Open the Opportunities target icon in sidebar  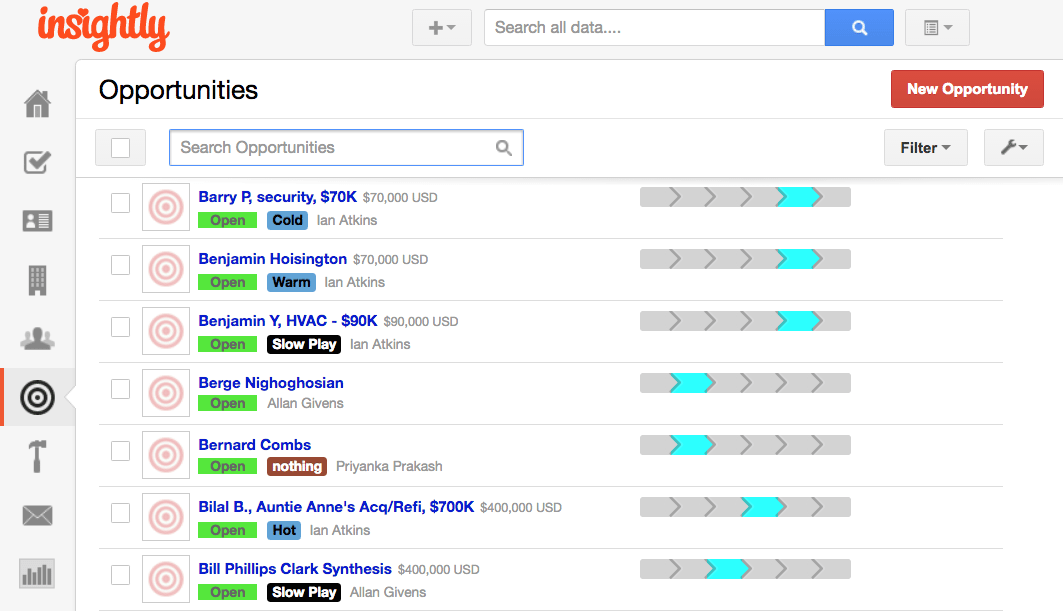(x=37, y=398)
